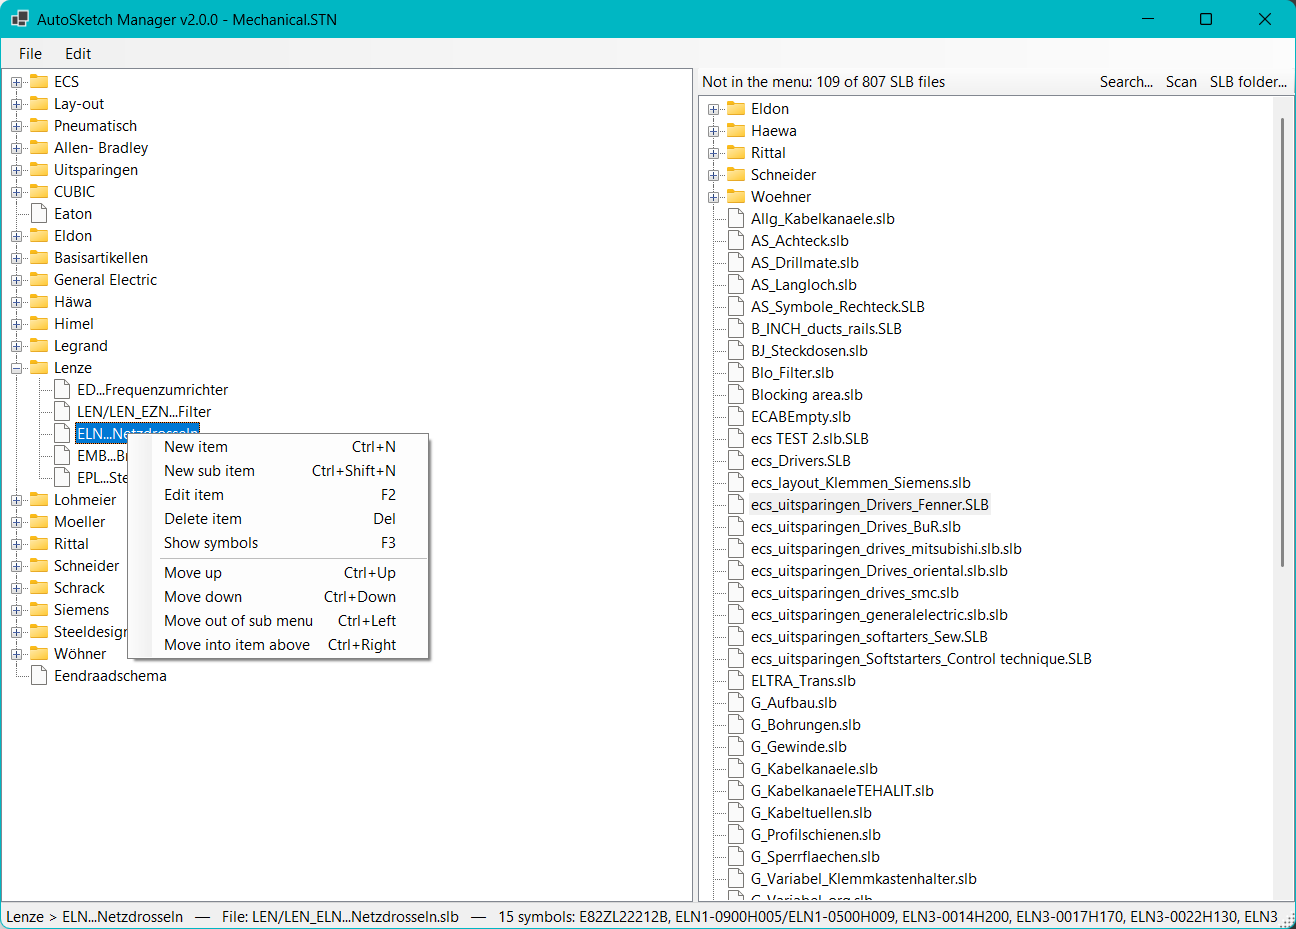Viewport: 1296px width, 929px height.
Task: Click the G_Gewinde.slb file icon
Action: (736, 746)
